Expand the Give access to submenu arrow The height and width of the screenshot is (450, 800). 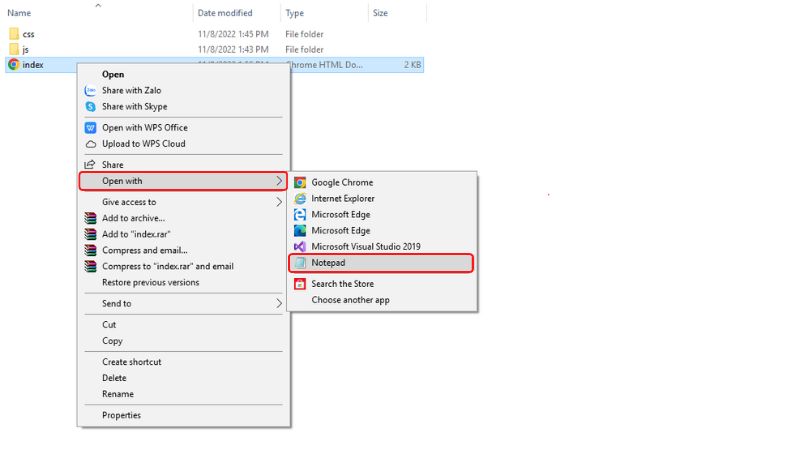(x=279, y=202)
